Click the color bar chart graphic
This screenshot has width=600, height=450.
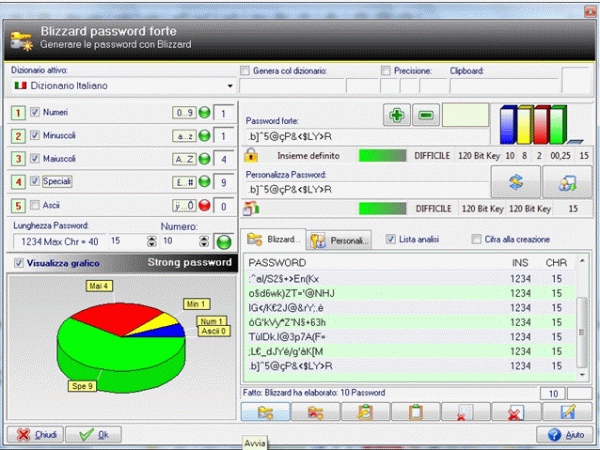[541, 124]
